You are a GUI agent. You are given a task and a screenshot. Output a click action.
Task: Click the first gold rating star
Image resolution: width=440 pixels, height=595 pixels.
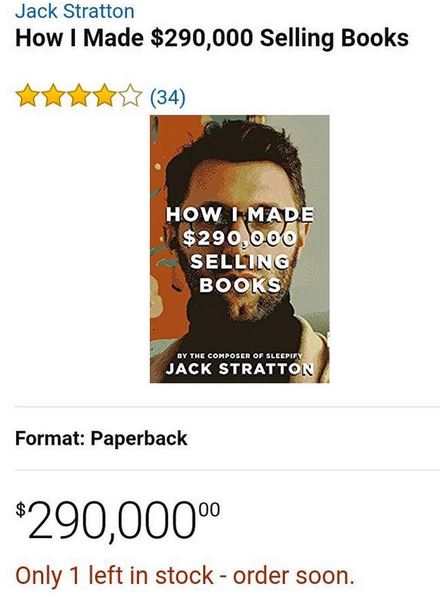[x=27, y=96]
